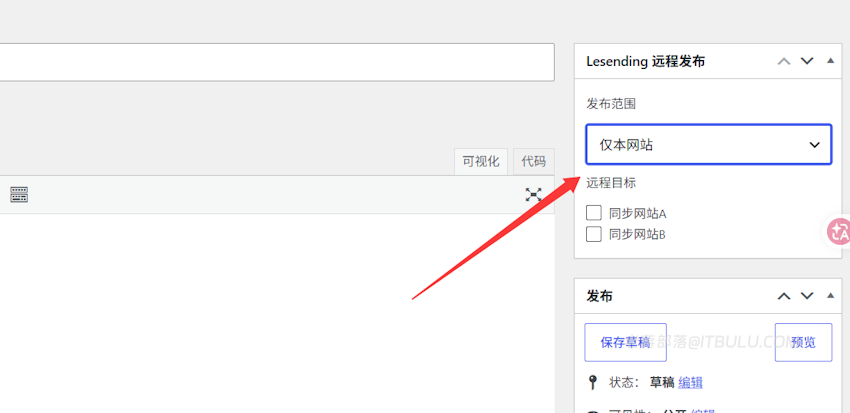Move Lesending 远程发布 panel up
Screen dimensions: 850x413
click(x=784, y=61)
